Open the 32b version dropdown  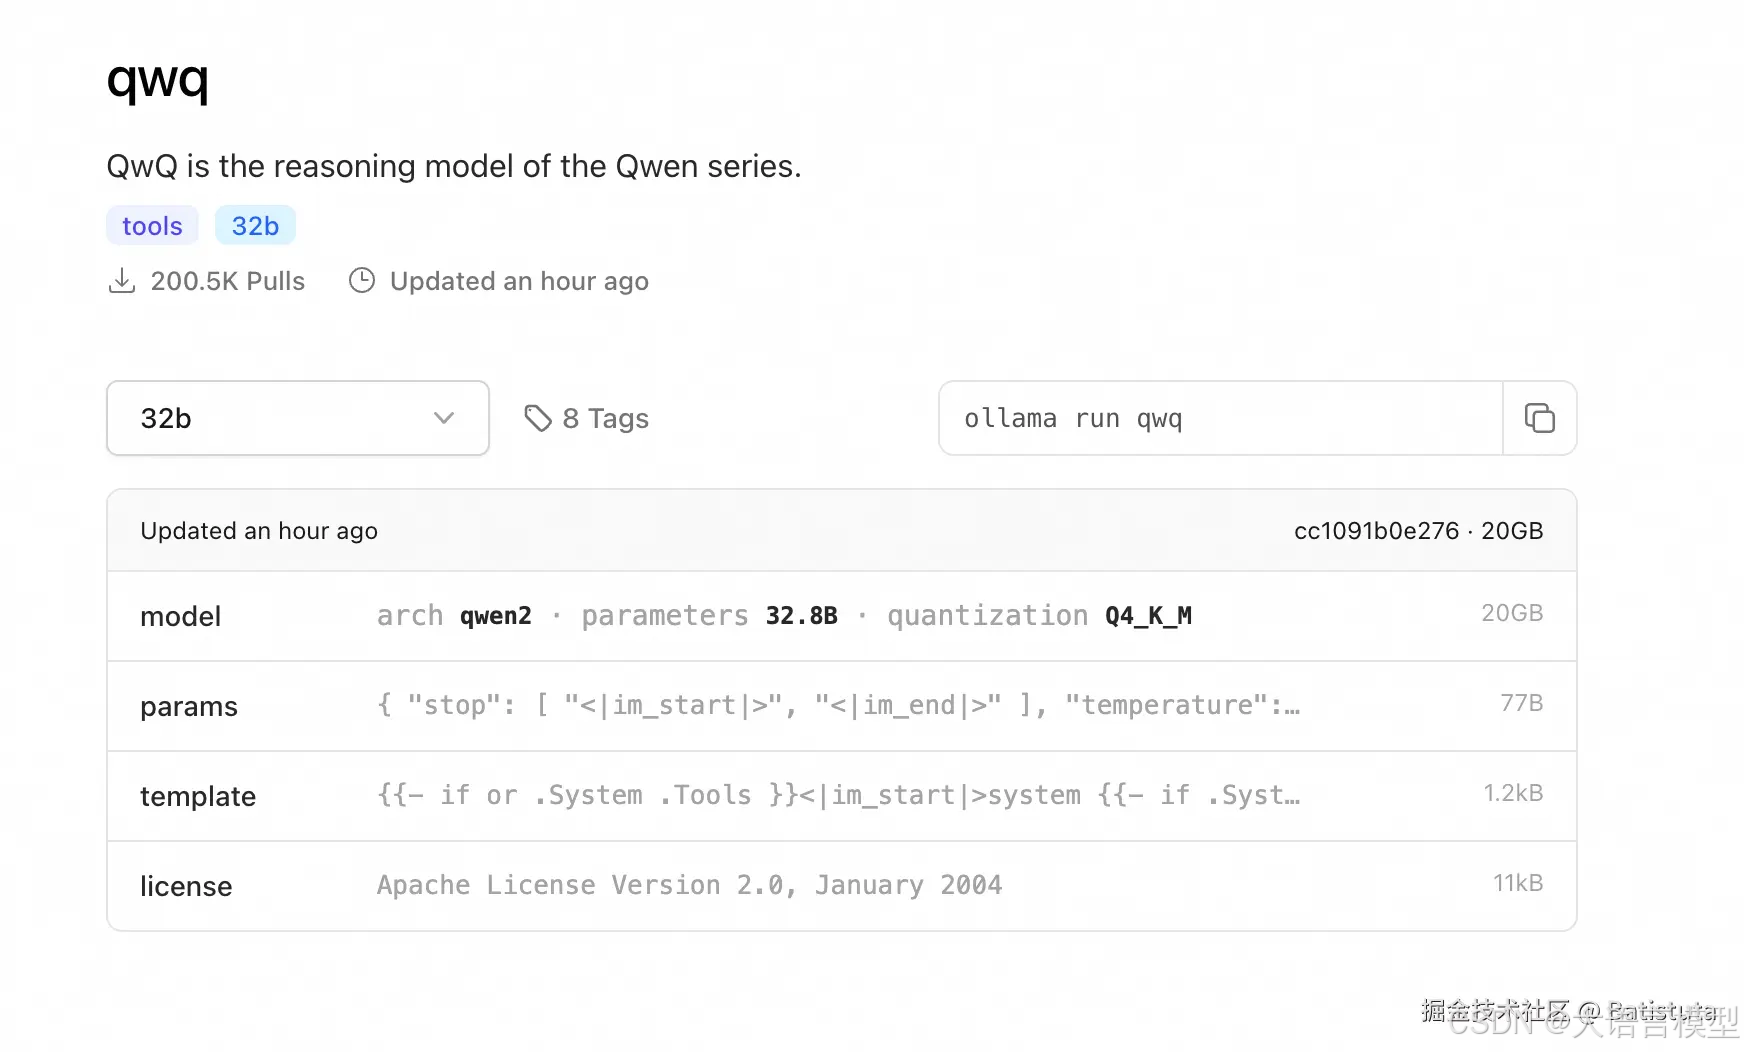[x=298, y=418]
